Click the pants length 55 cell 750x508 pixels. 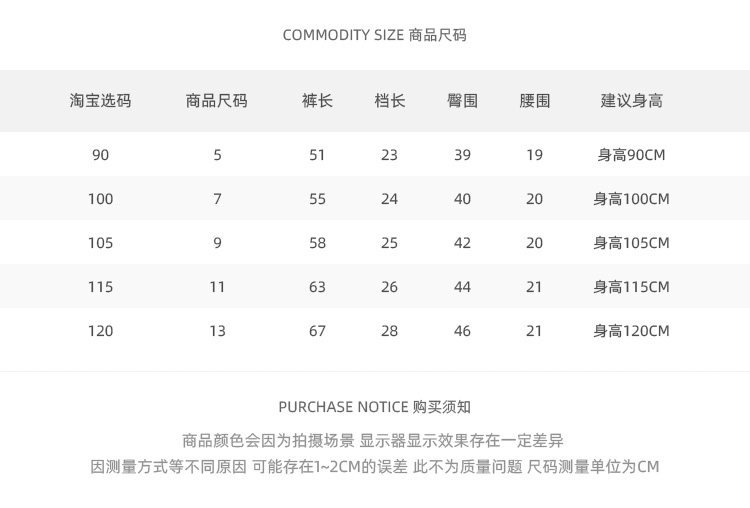317,199
